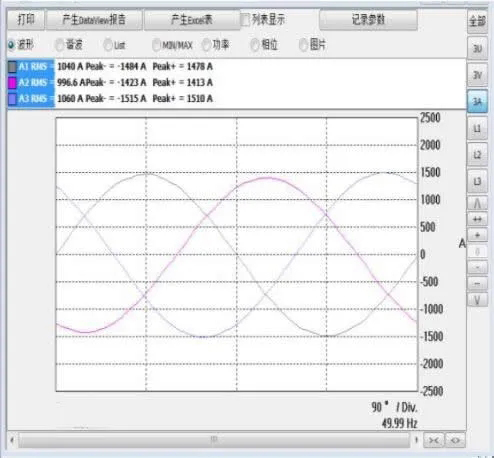
Task: Select the 3V view button
Action: click(477, 75)
